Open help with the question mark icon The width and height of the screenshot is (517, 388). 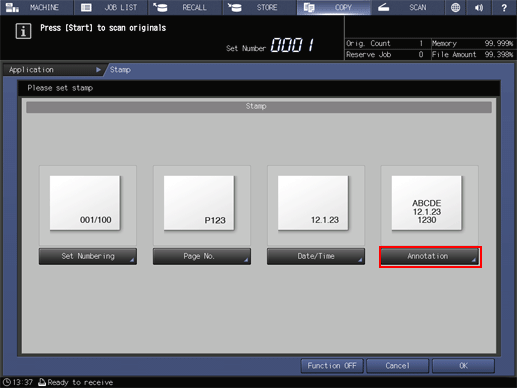click(x=504, y=7)
